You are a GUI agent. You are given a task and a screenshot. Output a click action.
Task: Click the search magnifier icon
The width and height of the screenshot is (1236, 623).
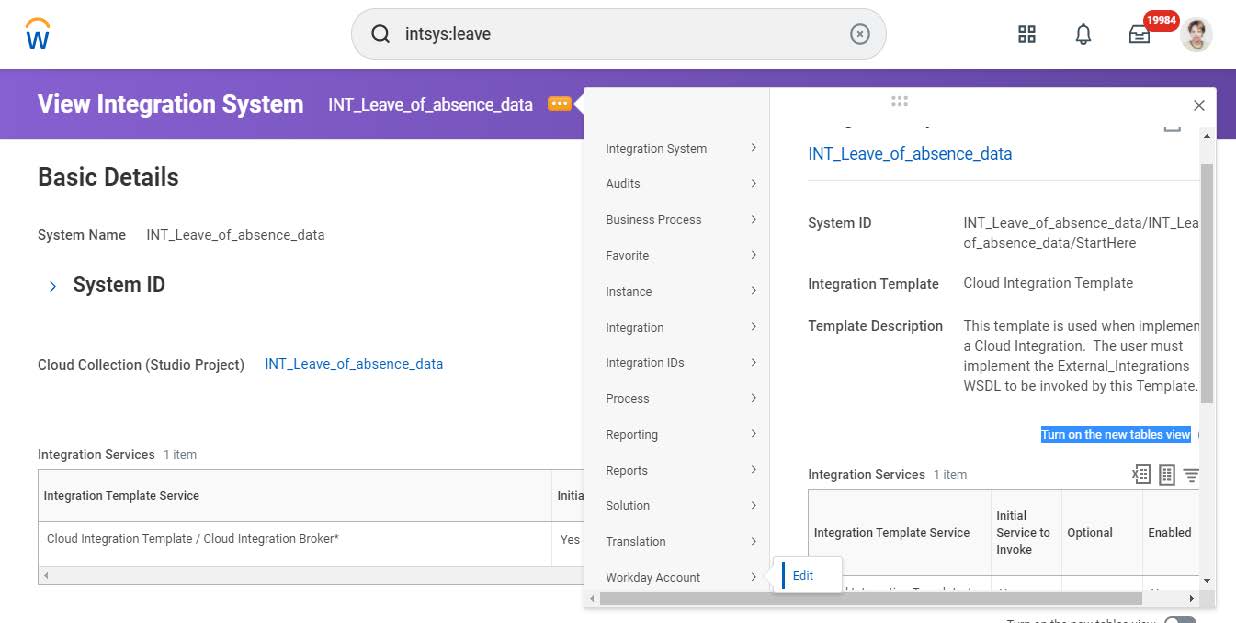(381, 34)
